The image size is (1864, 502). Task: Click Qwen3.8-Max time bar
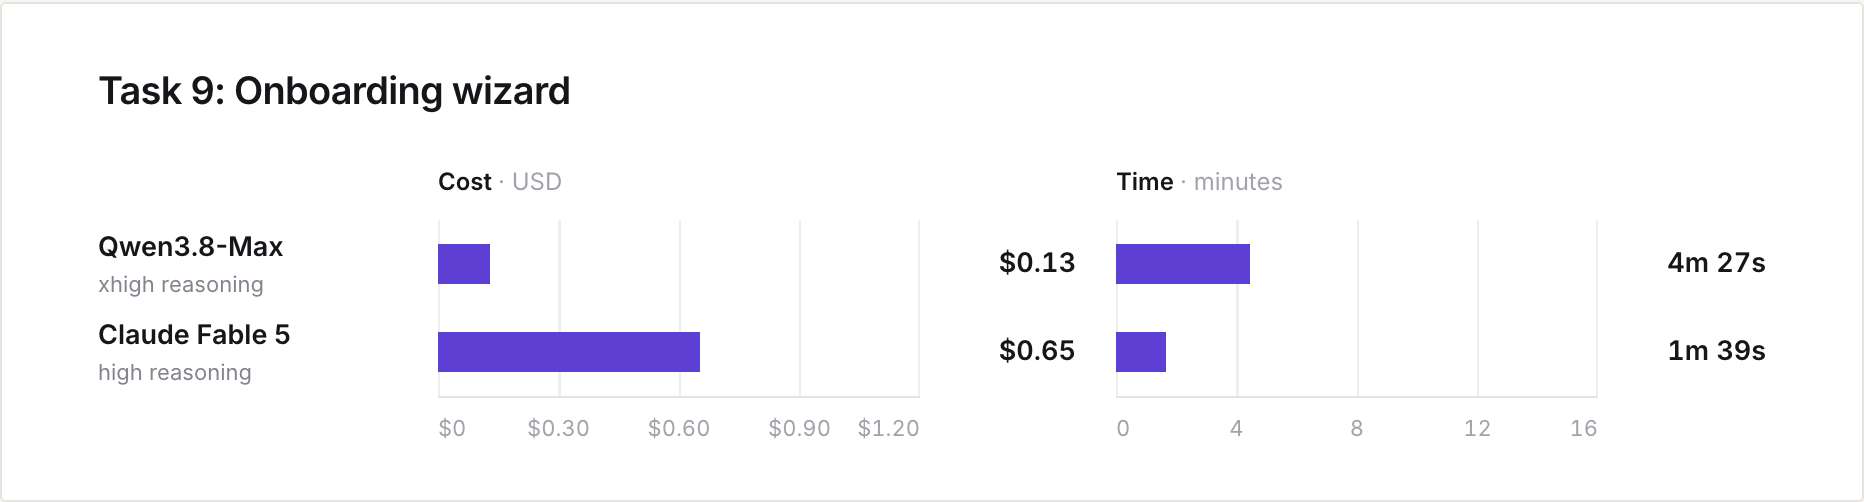tap(1183, 264)
